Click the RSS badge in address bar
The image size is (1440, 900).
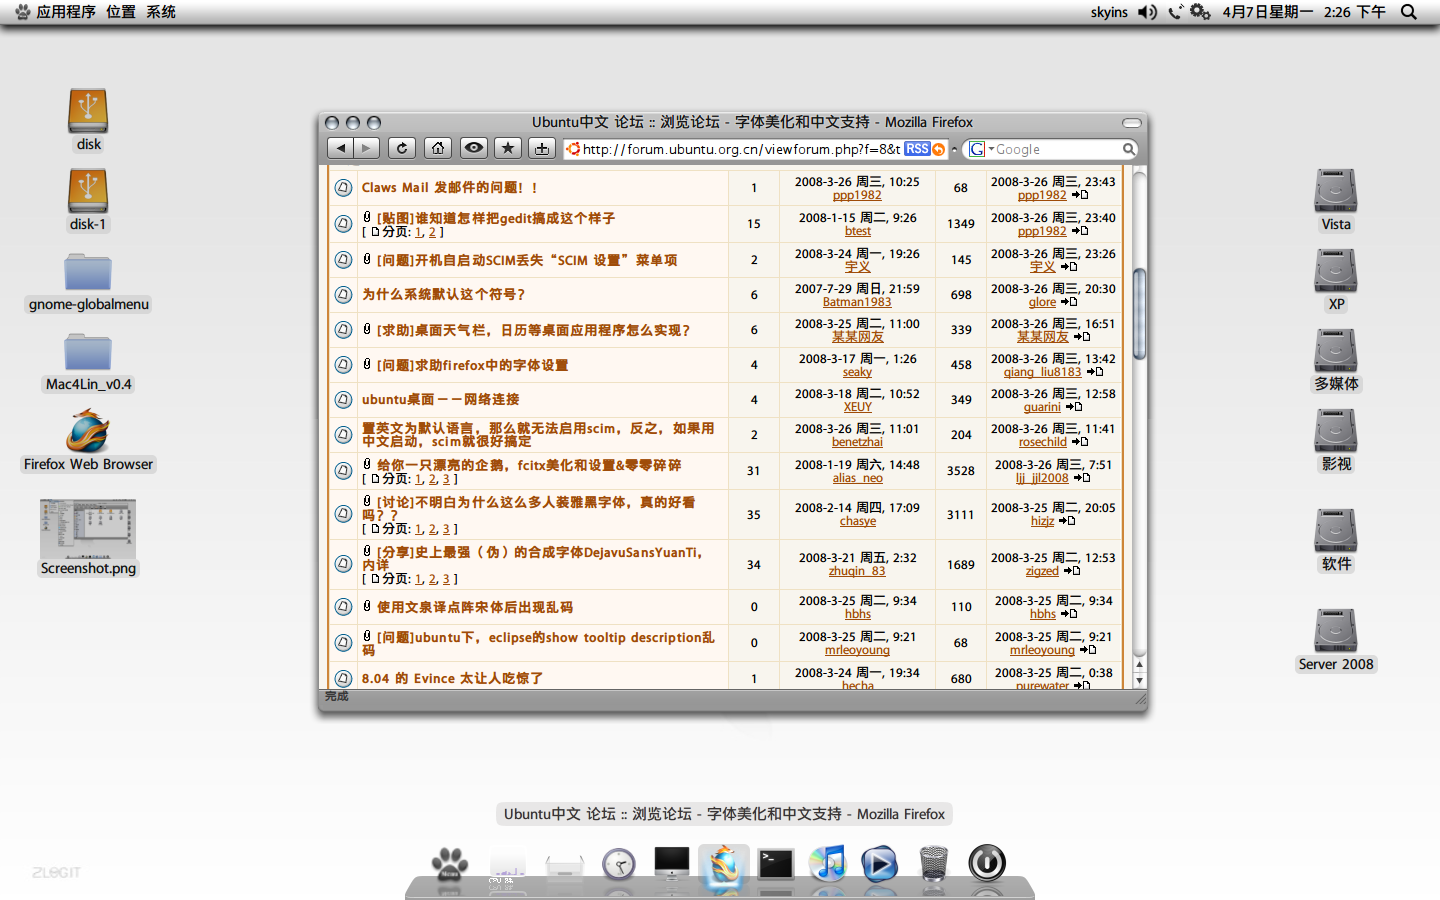917,149
